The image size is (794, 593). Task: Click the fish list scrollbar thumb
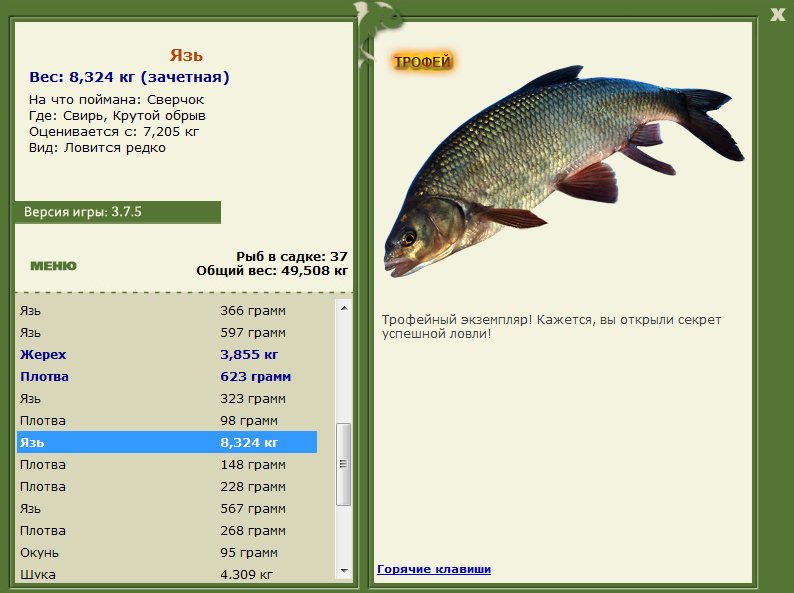point(344,464)
